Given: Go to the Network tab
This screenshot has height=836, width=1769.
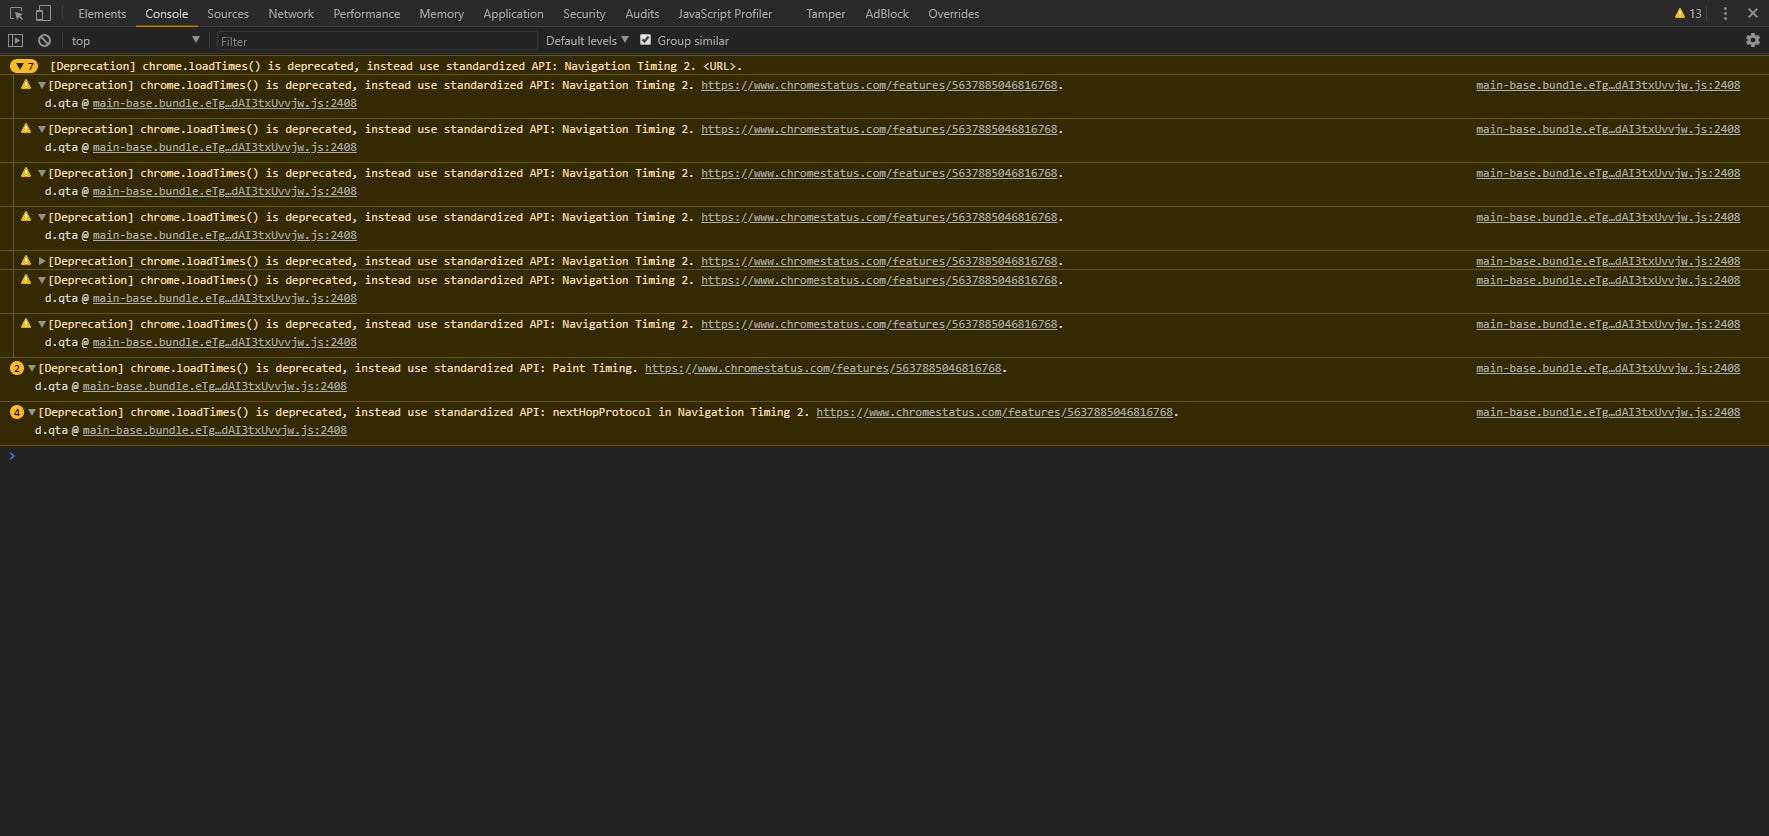Looking at the screenshot, I should [291, 14].
